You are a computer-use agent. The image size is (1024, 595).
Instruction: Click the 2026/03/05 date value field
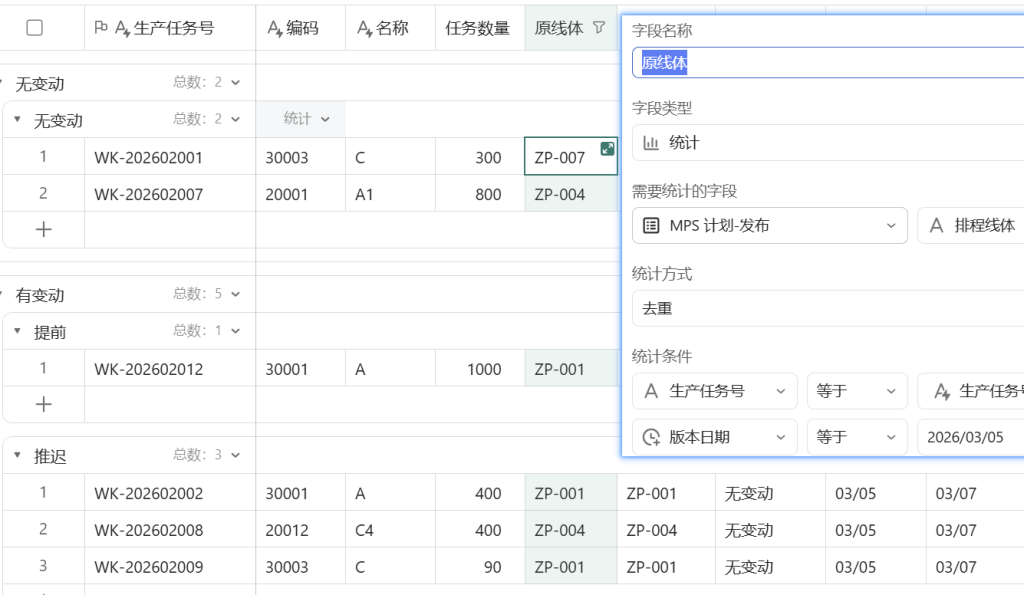970,437
